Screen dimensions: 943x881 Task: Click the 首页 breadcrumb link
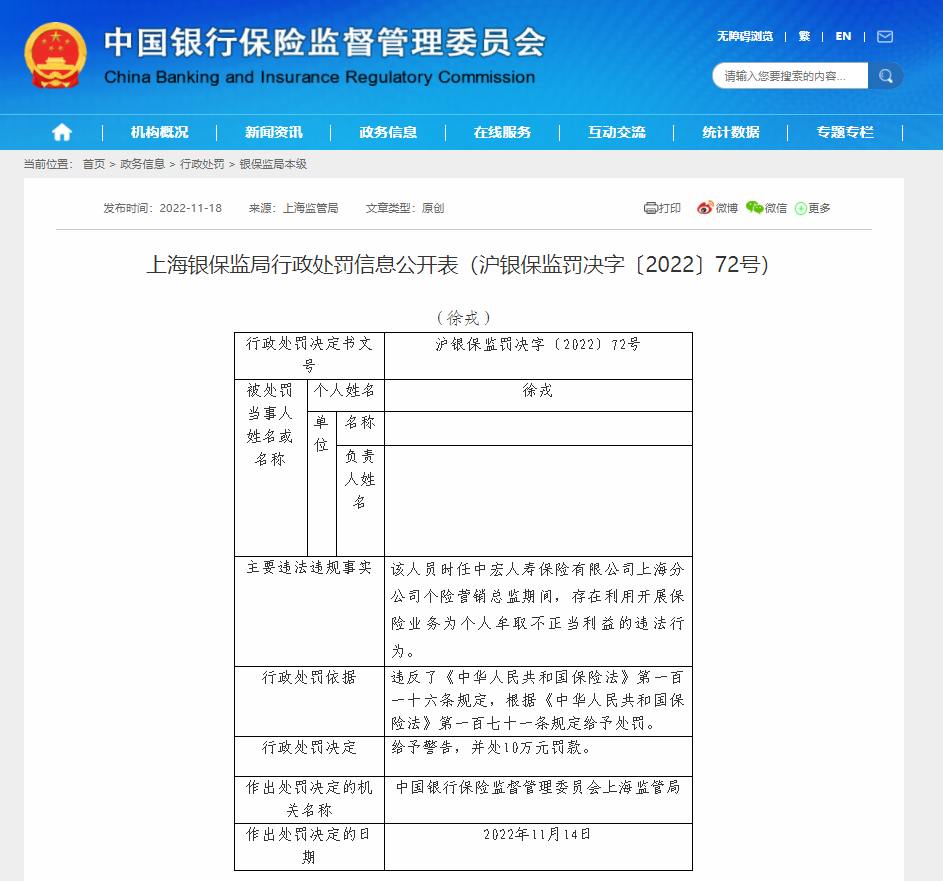click(x=93, y=164)
